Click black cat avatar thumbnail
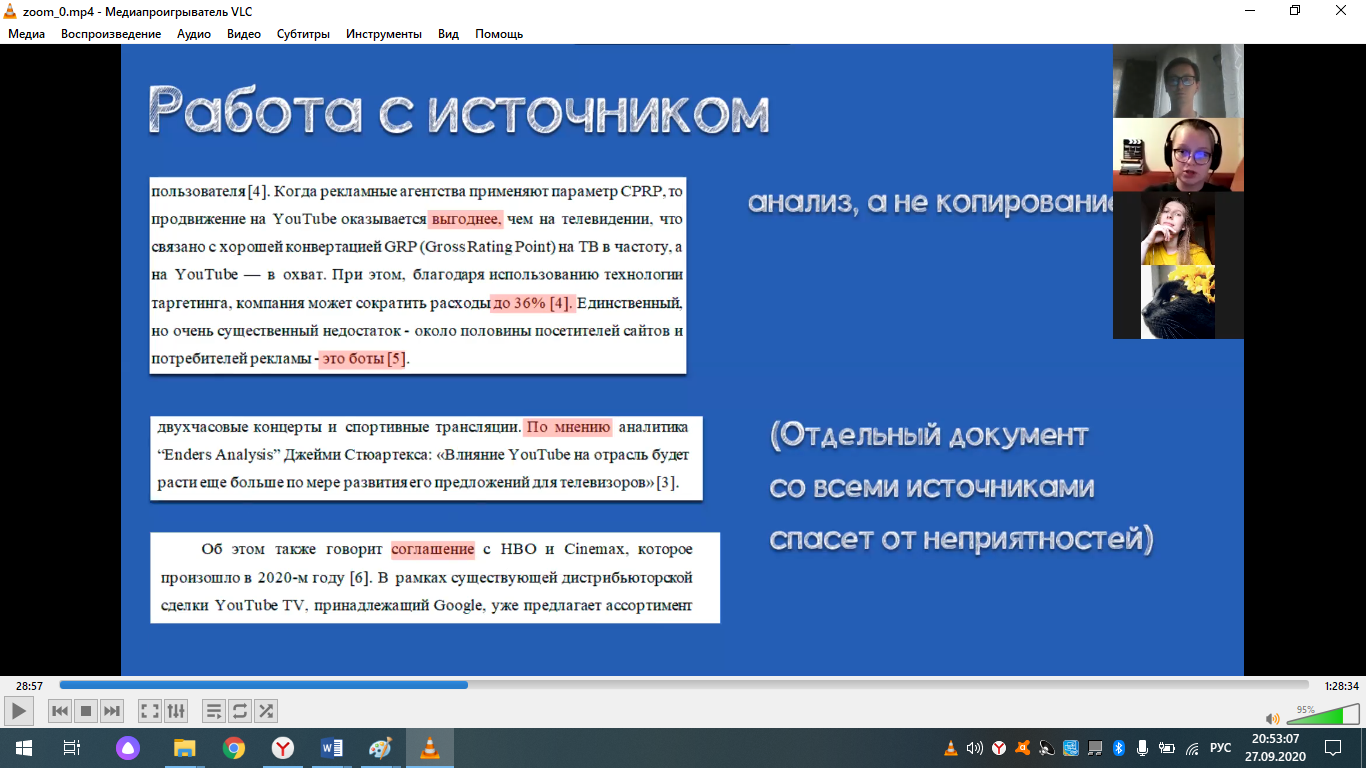Image resolution: width=1366 pixels, height=768 pixels. (x=1178, y=302)
